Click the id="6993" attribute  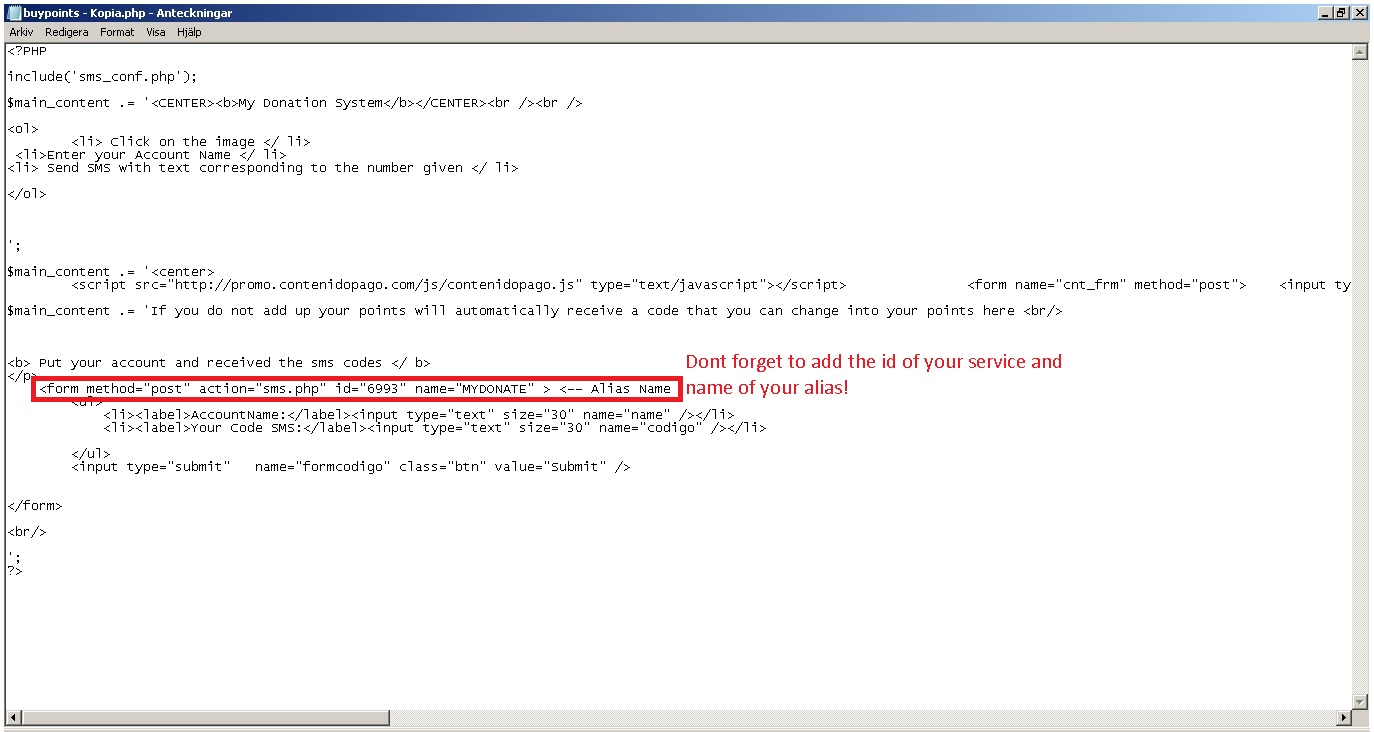click(371, 388)
